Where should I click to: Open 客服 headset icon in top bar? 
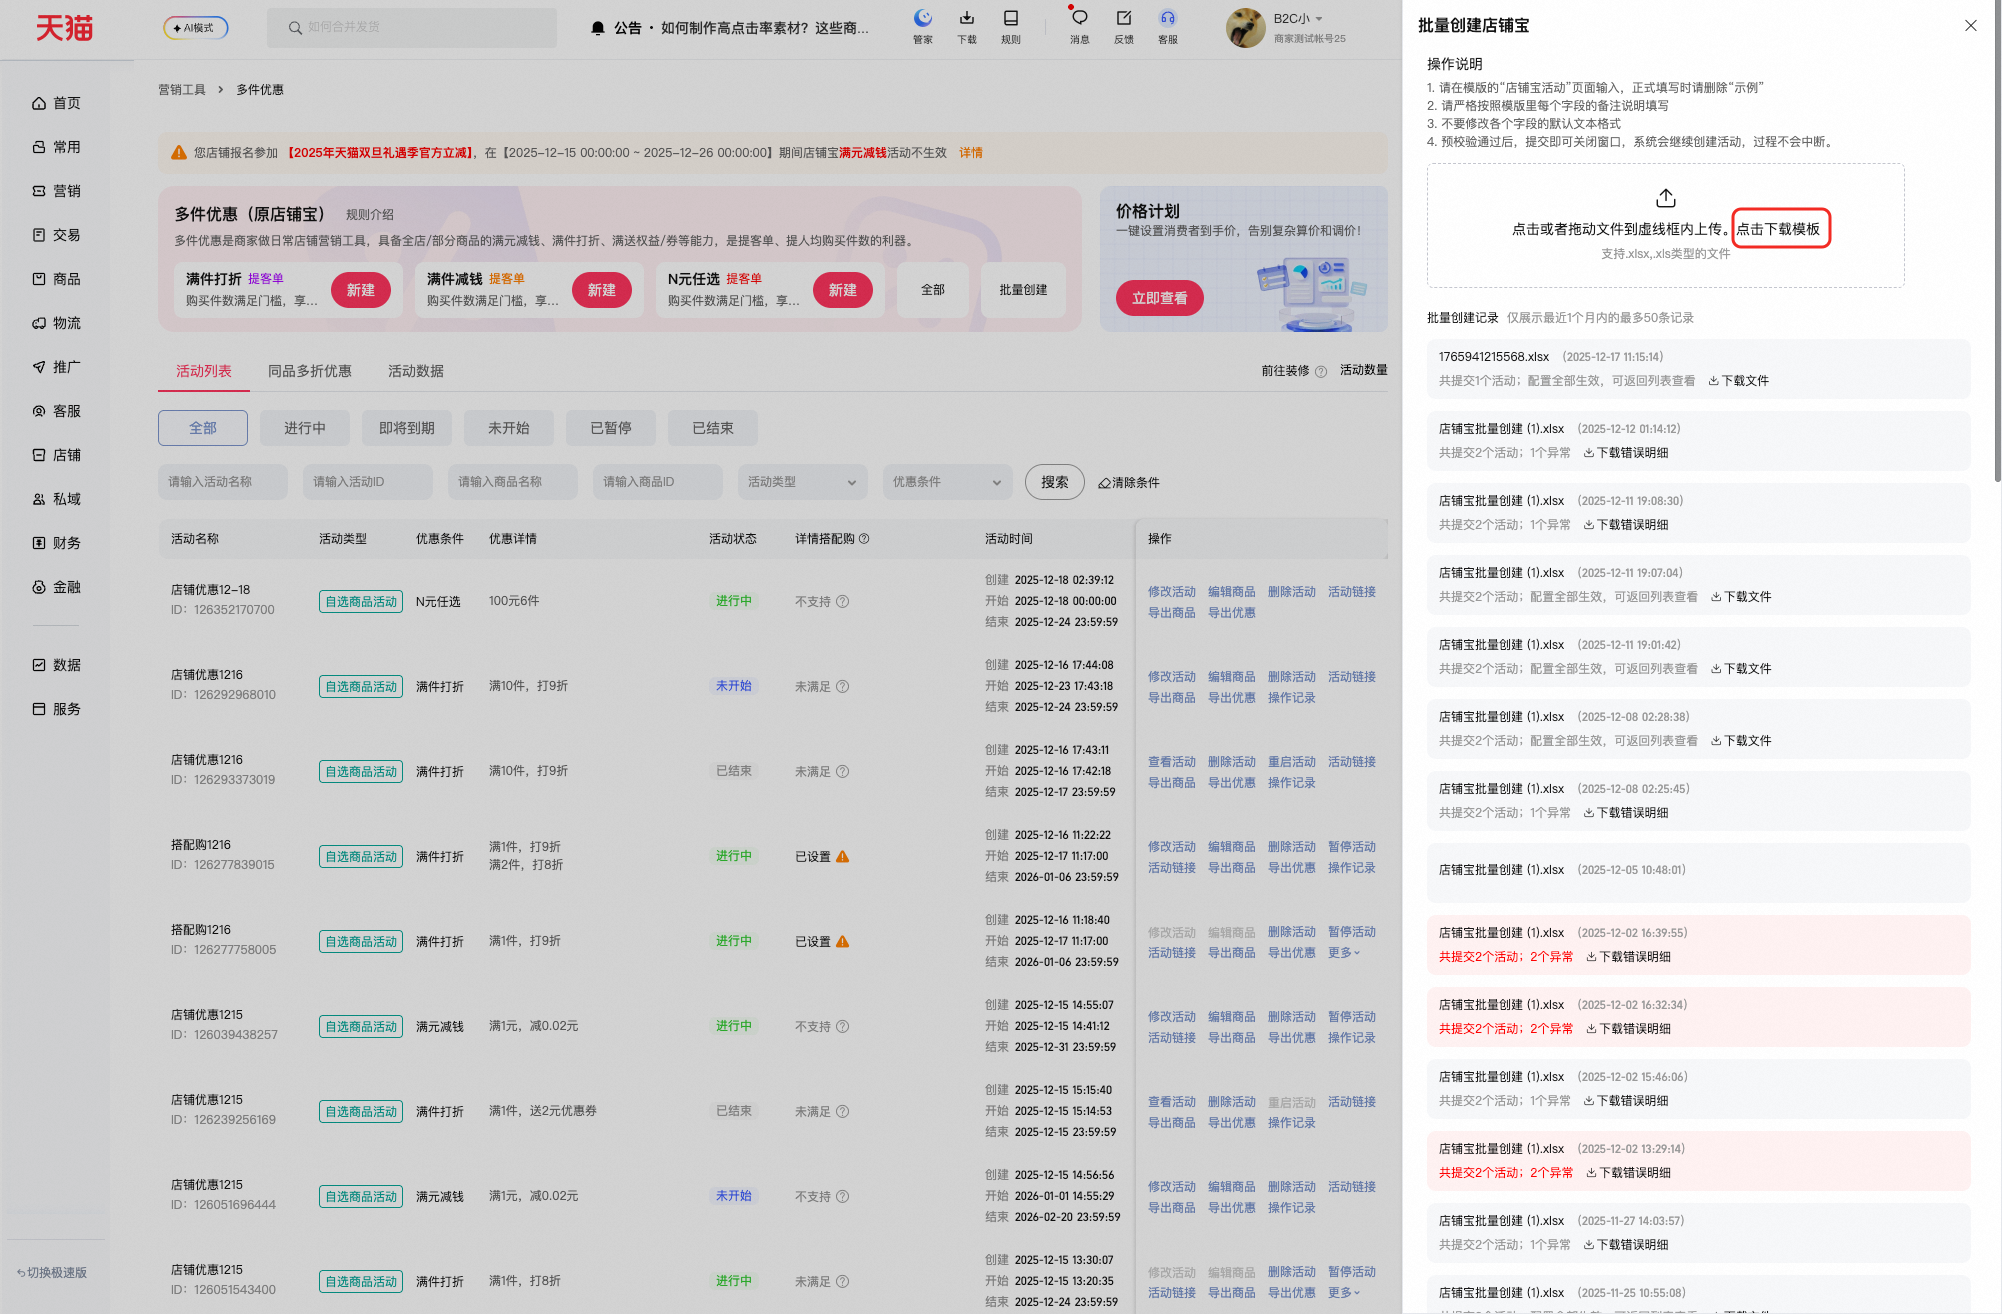(1167, 18)
